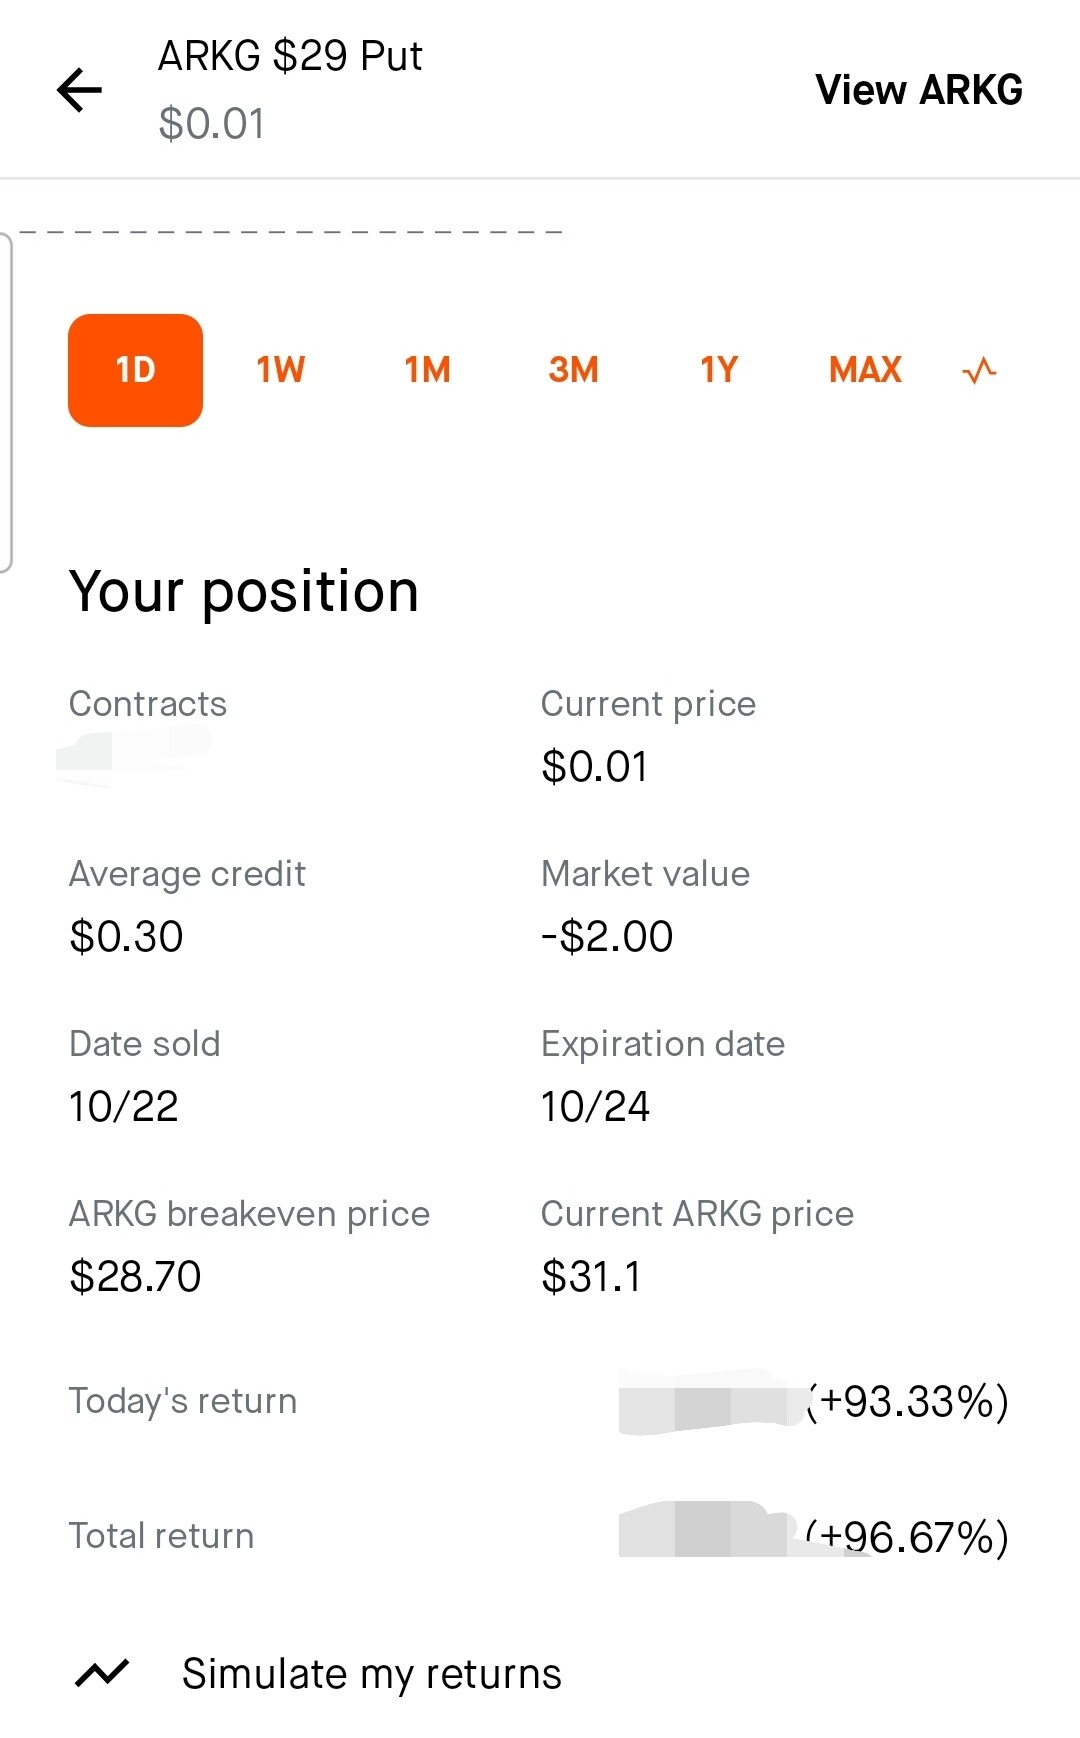Screen dimensions: 1080x1738
Task: Tap the Expiration date 10/24
Action: pos(596,1107)
